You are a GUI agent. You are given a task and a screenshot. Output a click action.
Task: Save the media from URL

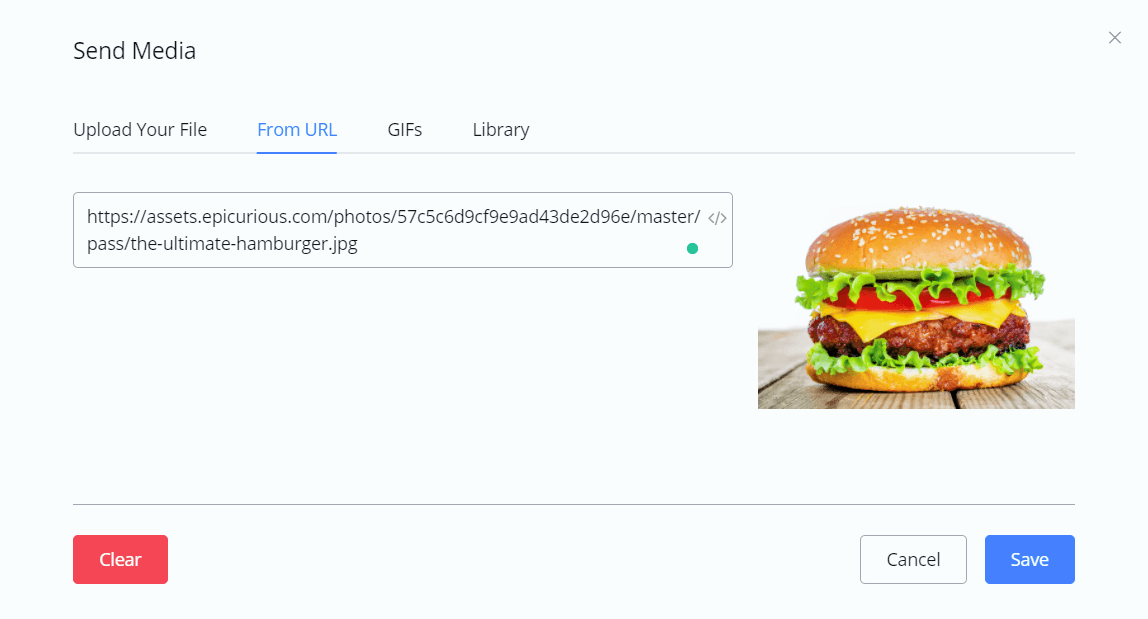tap(1029, 560)
